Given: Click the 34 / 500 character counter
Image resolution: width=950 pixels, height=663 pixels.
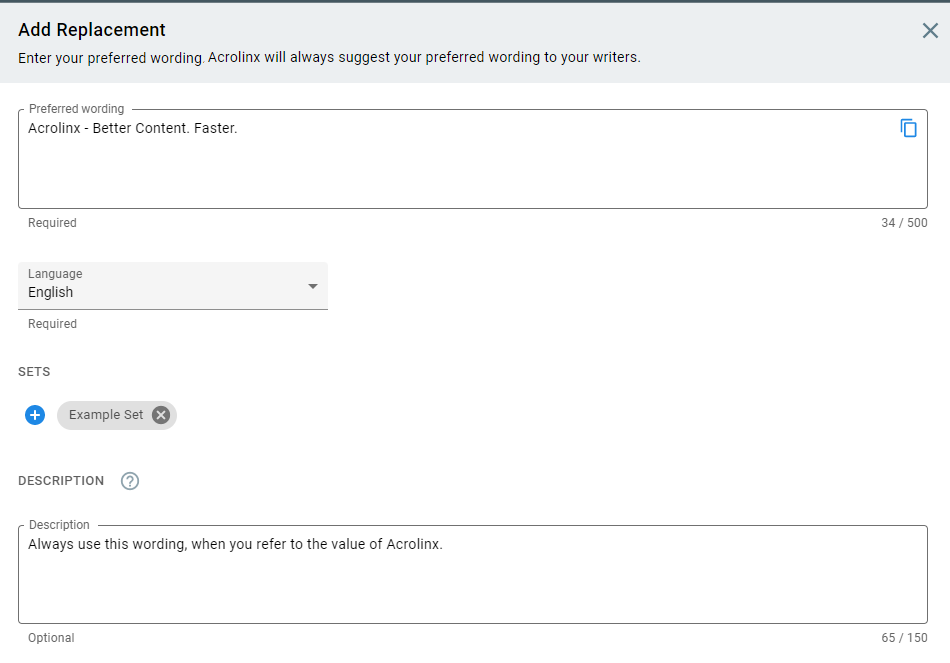Looking at the screenshot, I should click(x=904, y=222).
